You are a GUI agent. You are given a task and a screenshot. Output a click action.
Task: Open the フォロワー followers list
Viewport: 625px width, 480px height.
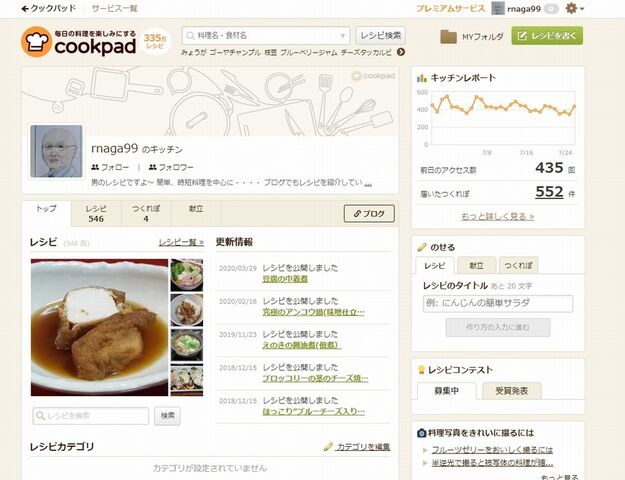pyautogui.click(x=171, y=167)
